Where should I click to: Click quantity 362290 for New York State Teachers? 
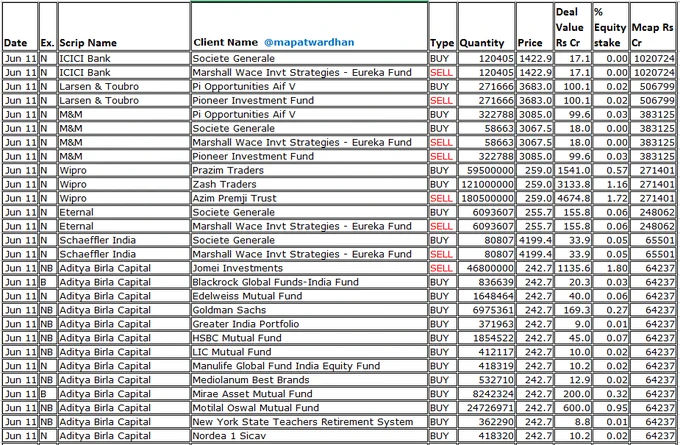click(486, 422)
